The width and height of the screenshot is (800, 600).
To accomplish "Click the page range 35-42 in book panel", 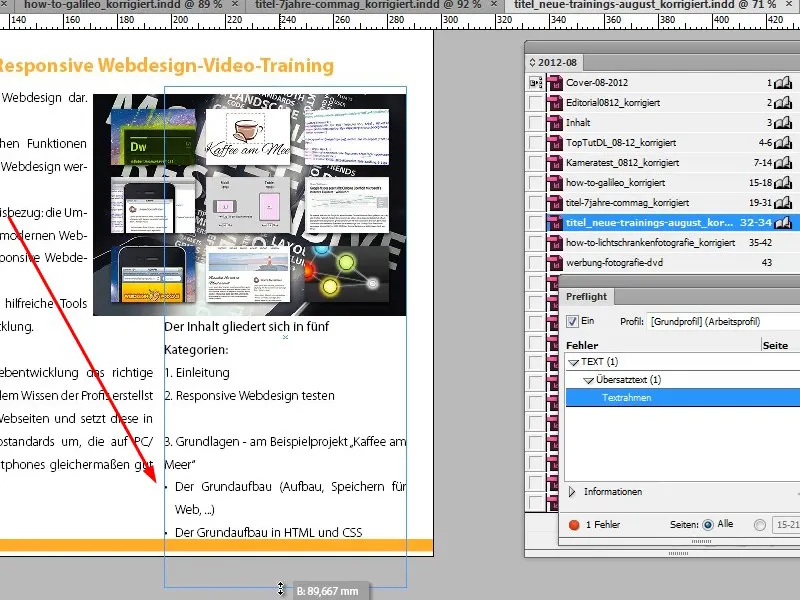I will [760, 243].
